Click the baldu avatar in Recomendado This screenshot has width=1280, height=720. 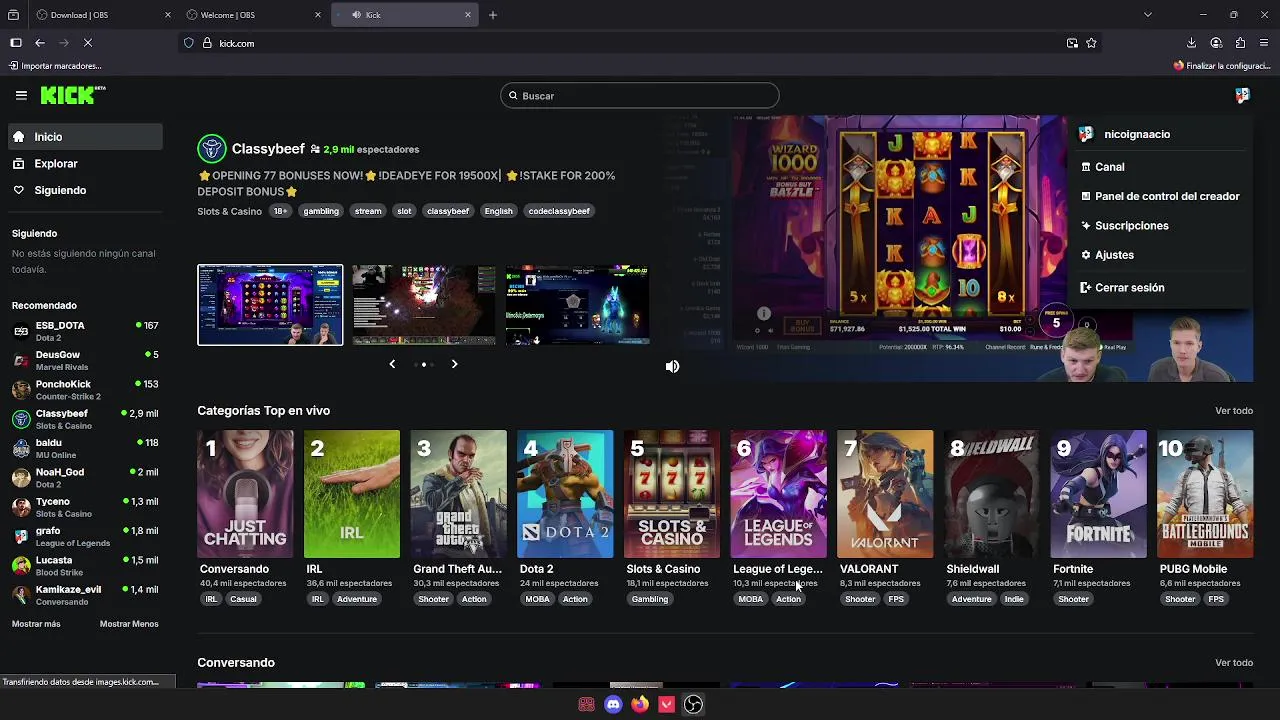21,449
